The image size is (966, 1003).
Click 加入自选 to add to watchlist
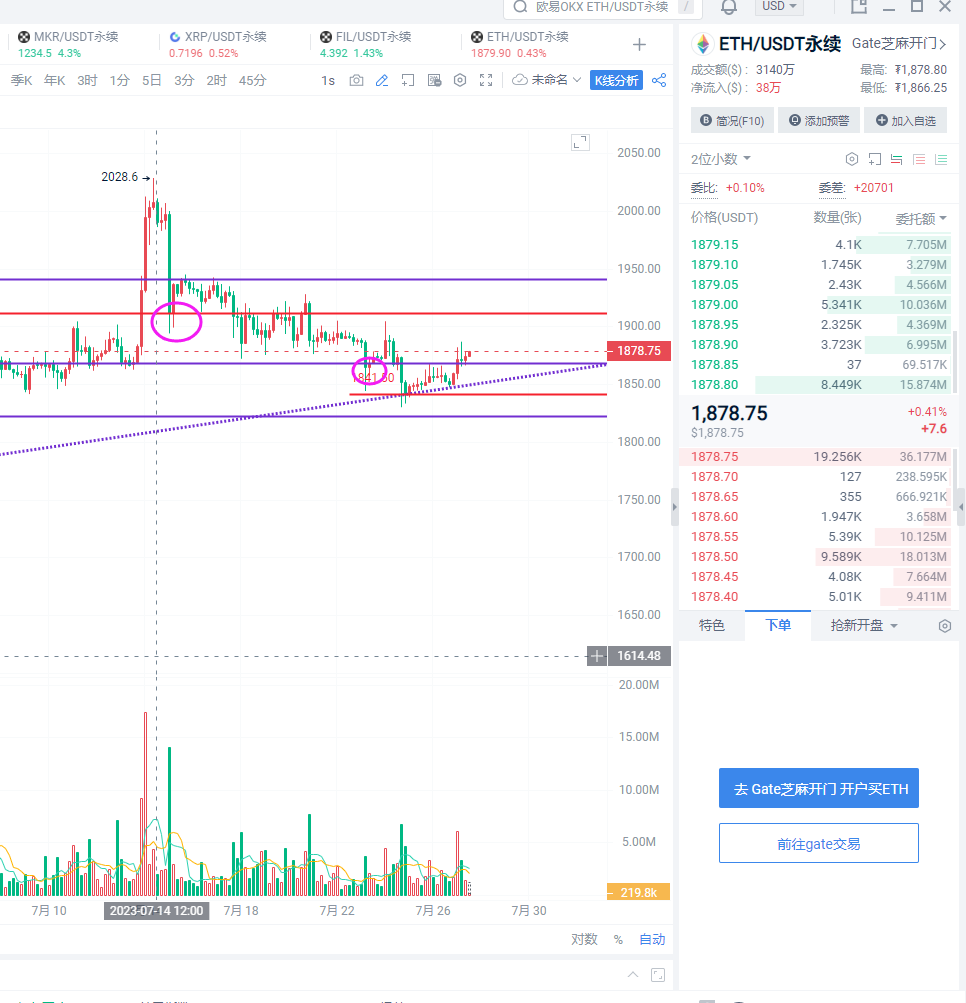coord(905,121)
